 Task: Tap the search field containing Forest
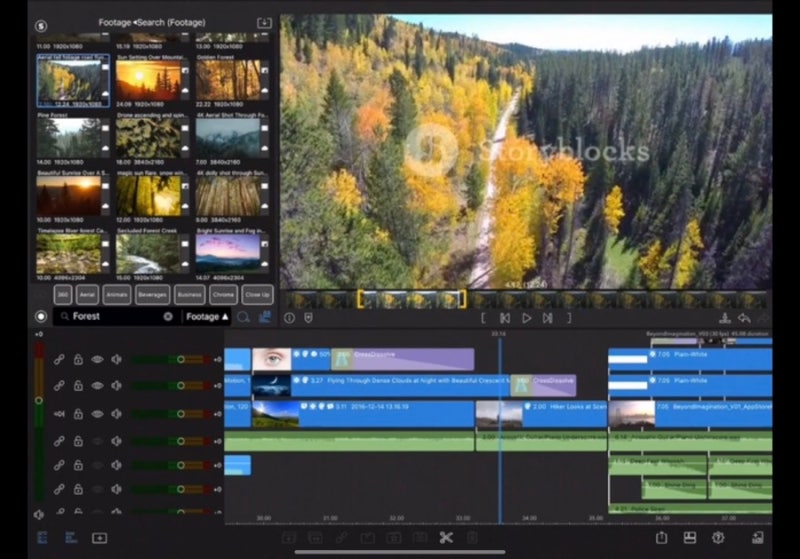click(x=116, y=317)
